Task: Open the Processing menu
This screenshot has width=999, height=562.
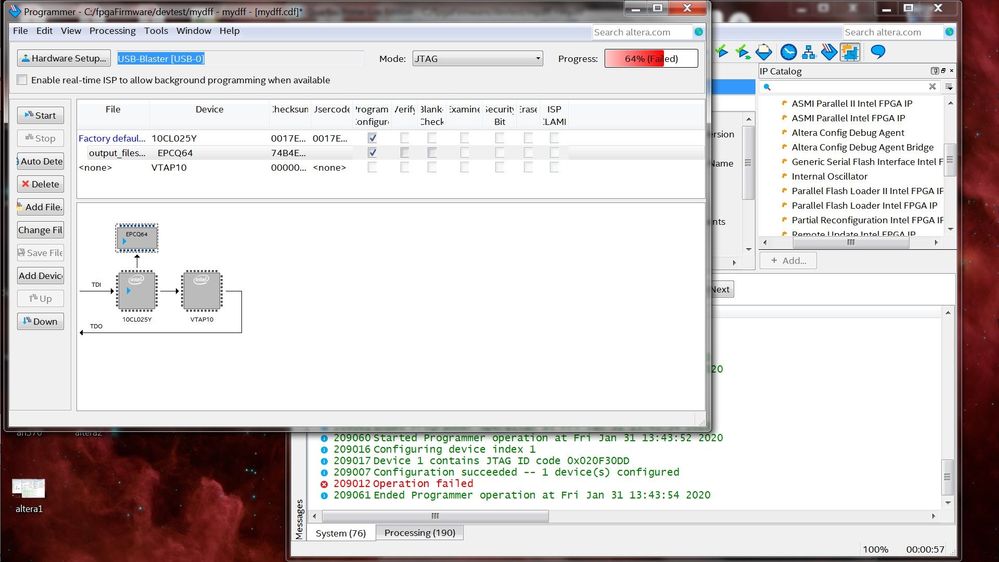Action: click(x=112, y=31)
